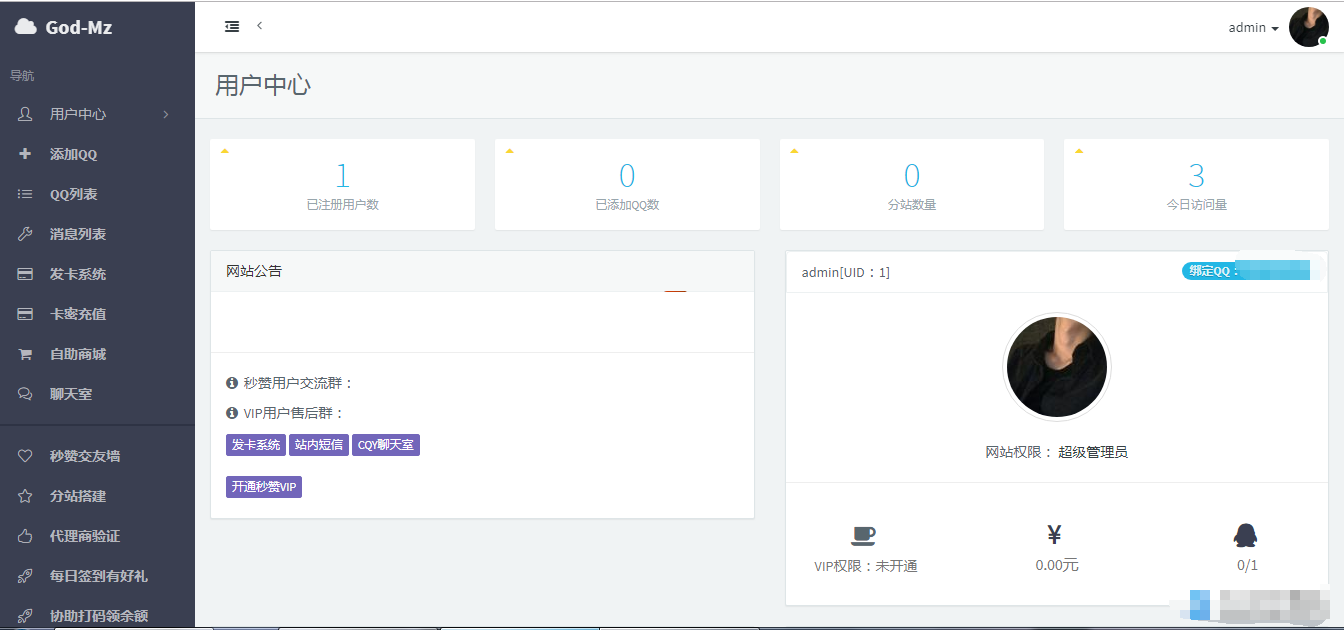Click the card icon beside 卡密充值
The image size is (1344, 630).
(25, 314)
